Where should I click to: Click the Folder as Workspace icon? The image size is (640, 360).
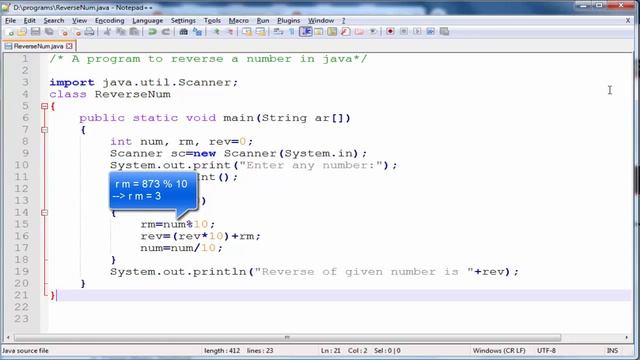pyautogui.click(x=359, y=32)
